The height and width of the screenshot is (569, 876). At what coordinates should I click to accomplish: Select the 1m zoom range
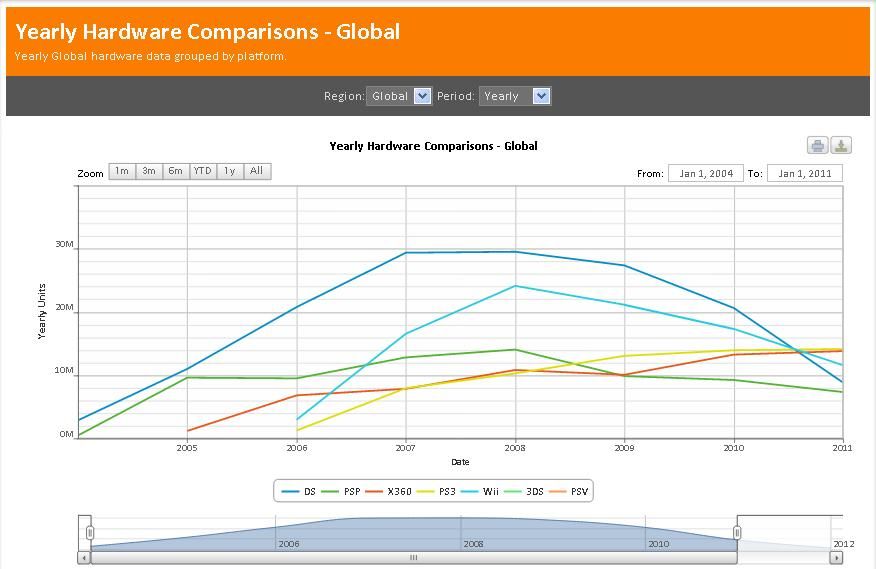pos(121,171)
